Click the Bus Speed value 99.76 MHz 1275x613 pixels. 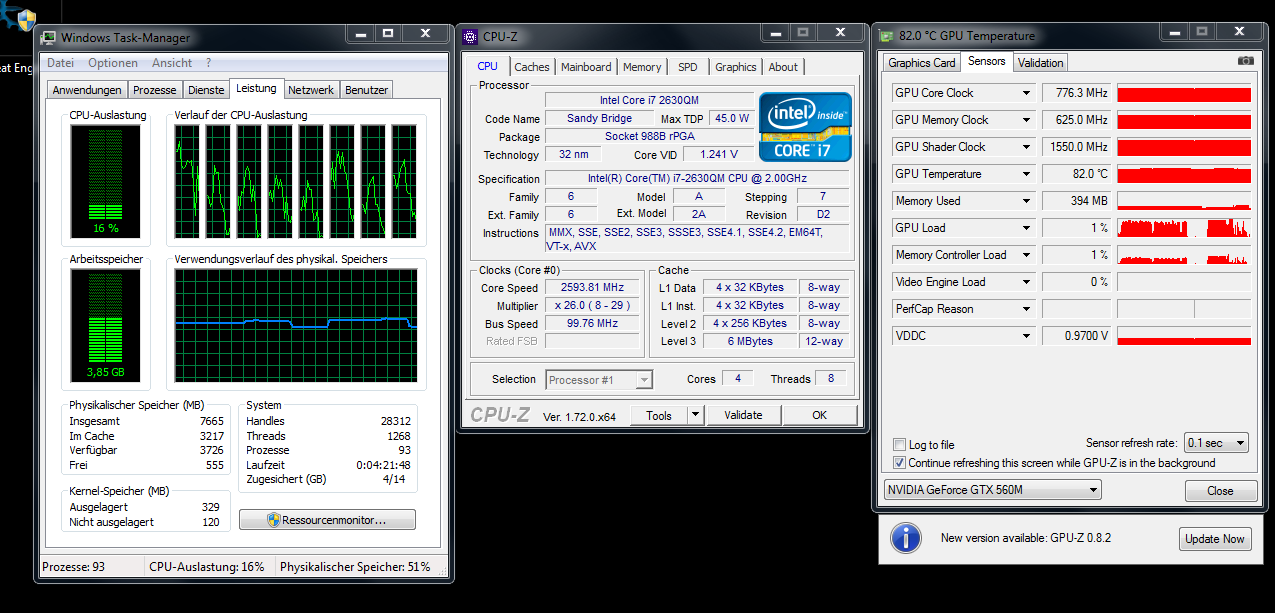(592, 324)
